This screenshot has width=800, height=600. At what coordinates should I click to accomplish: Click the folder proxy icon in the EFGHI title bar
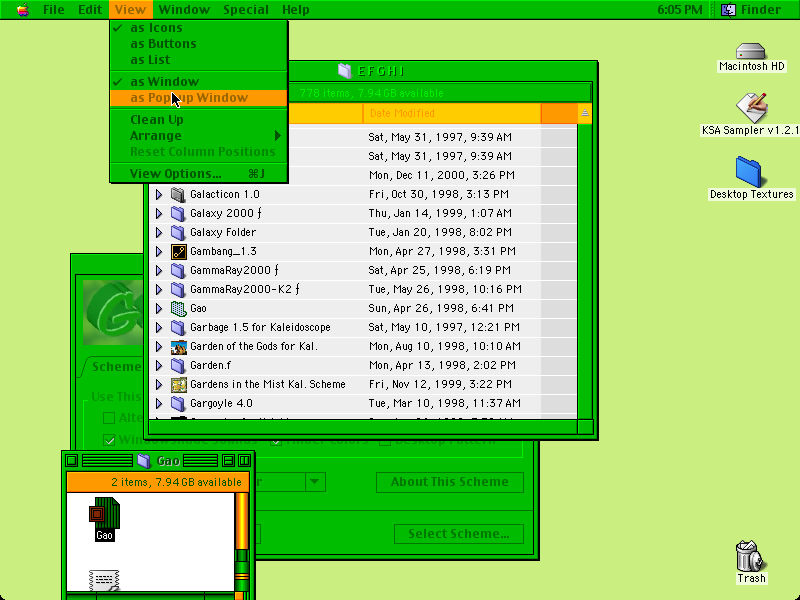pyautogui.click(x=344, y=71)
